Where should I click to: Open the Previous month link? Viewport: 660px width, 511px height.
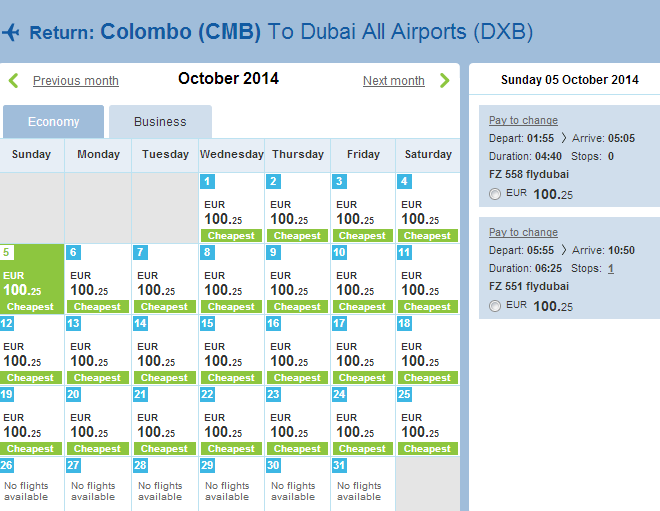click(x=76, y=80)
